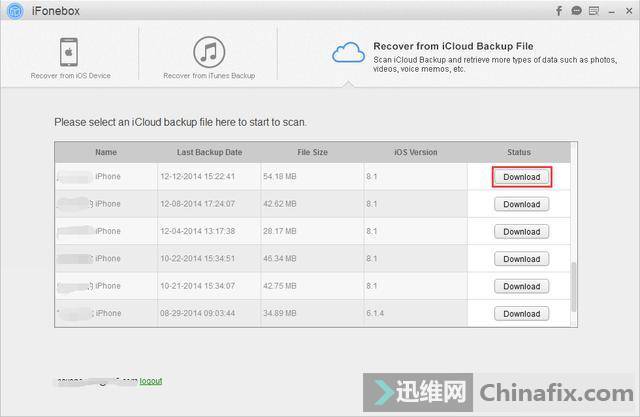This screenshot has height=417, width=640.
Task: Download the 08-29-2014 backup
Action: coord(522,314)
